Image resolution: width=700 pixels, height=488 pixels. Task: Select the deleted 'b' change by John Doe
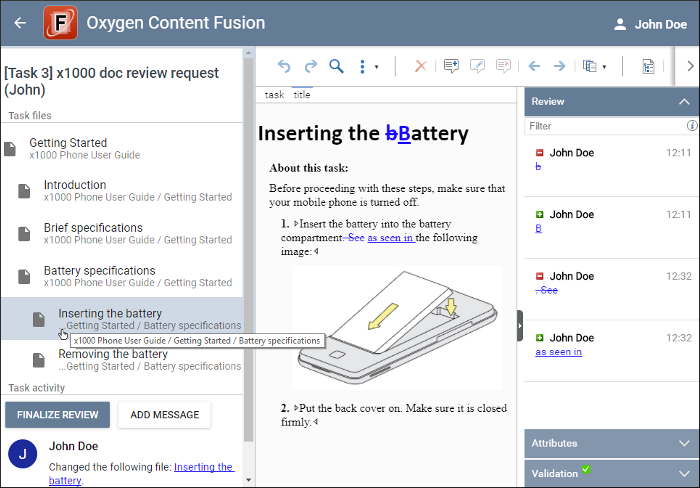pos(612,166)
